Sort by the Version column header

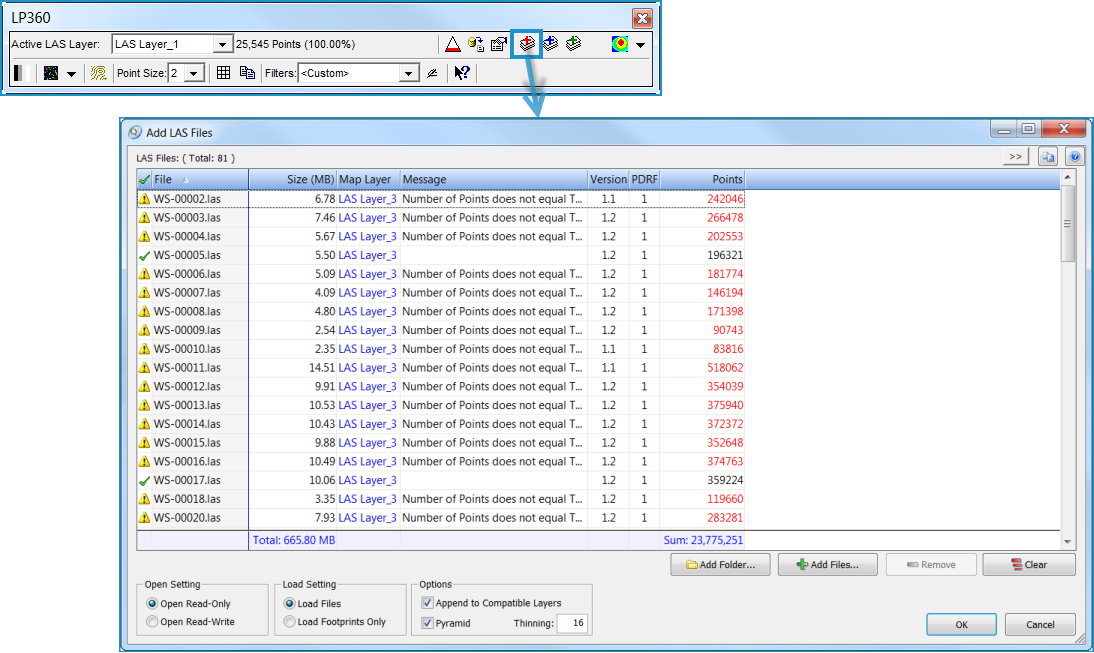click(608, 179)
